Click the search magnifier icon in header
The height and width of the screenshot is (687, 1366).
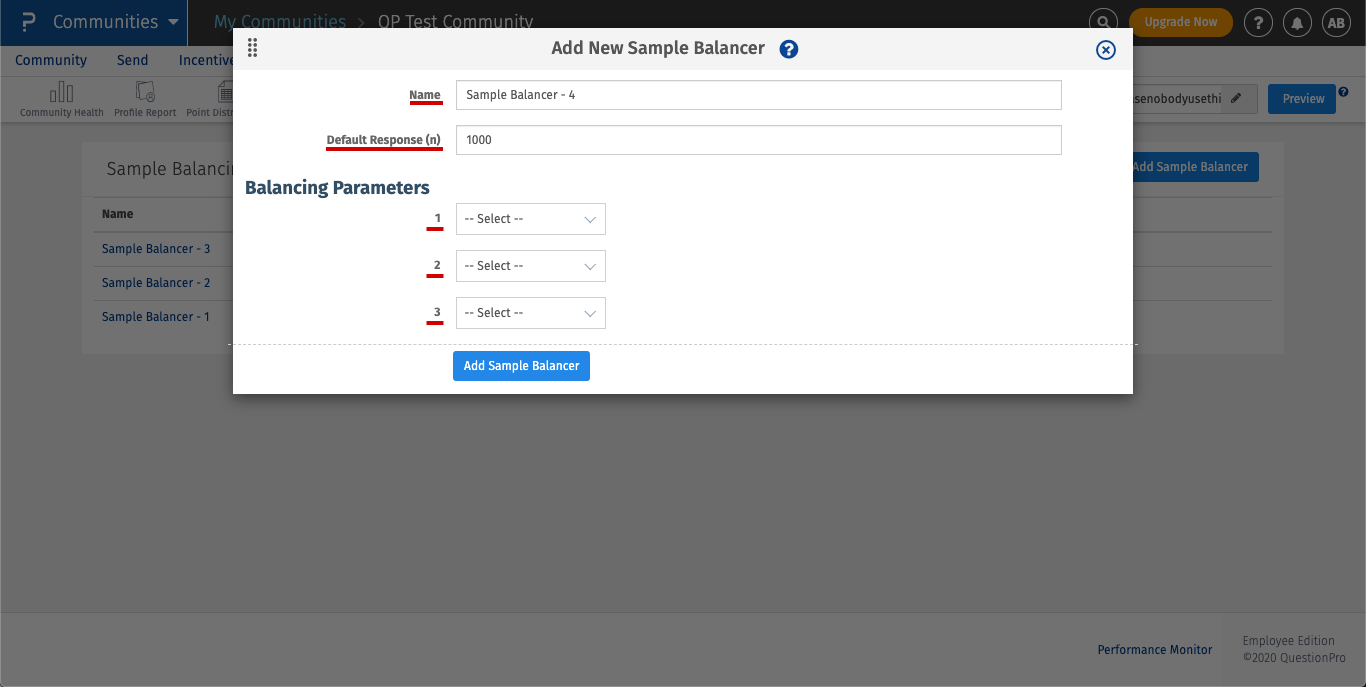click(x=1103, y=22)
